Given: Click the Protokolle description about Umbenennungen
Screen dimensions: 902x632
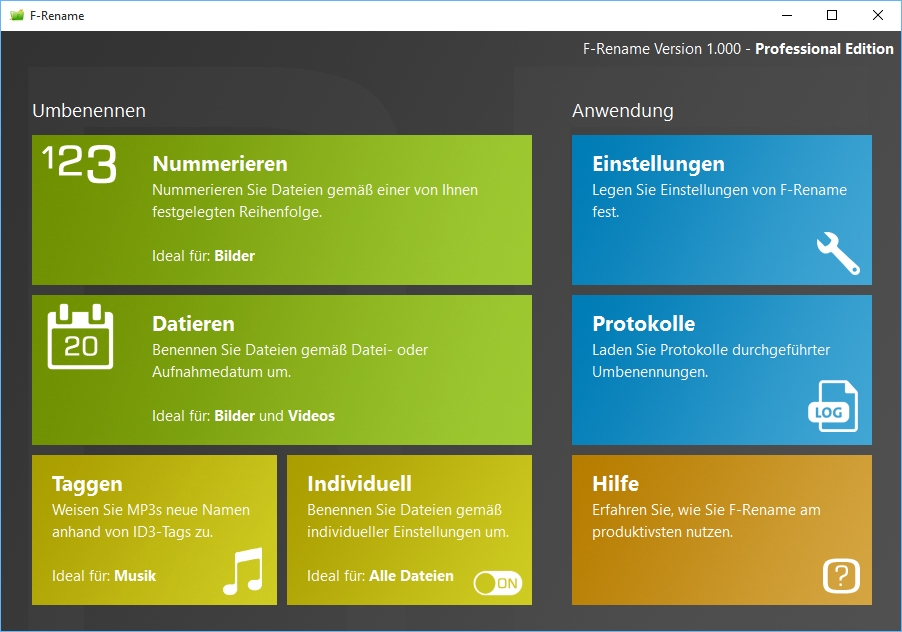Looking at the screenshot, I should 711,361.
